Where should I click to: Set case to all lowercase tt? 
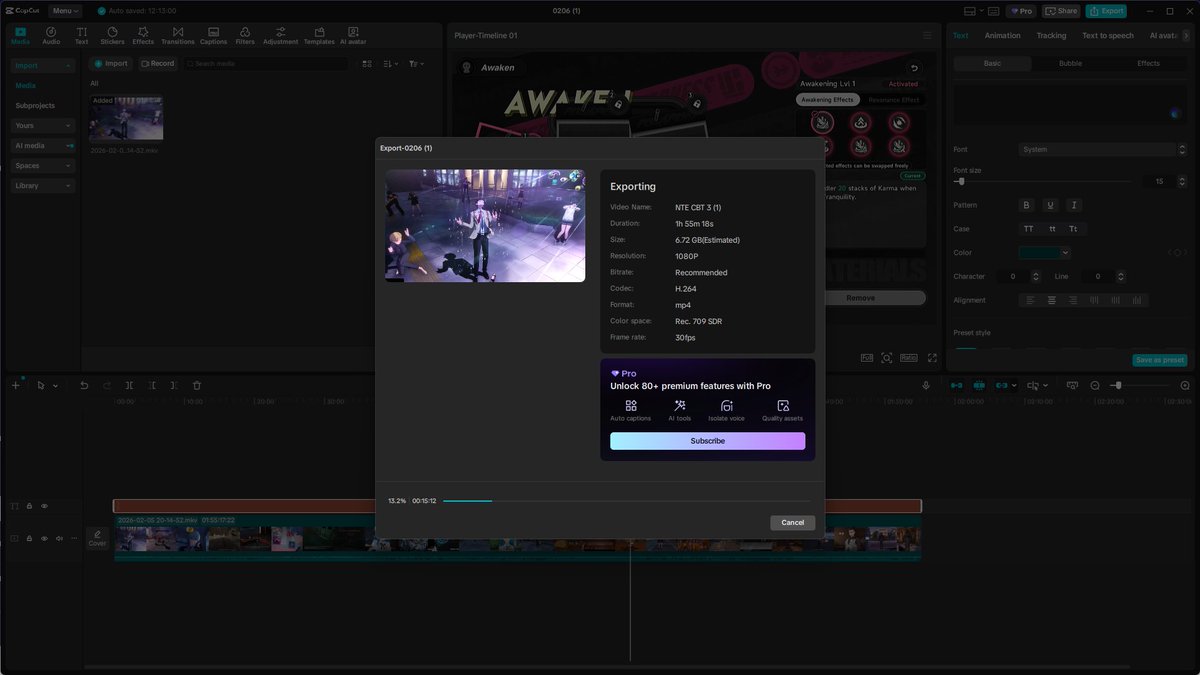click(1052, 229)
